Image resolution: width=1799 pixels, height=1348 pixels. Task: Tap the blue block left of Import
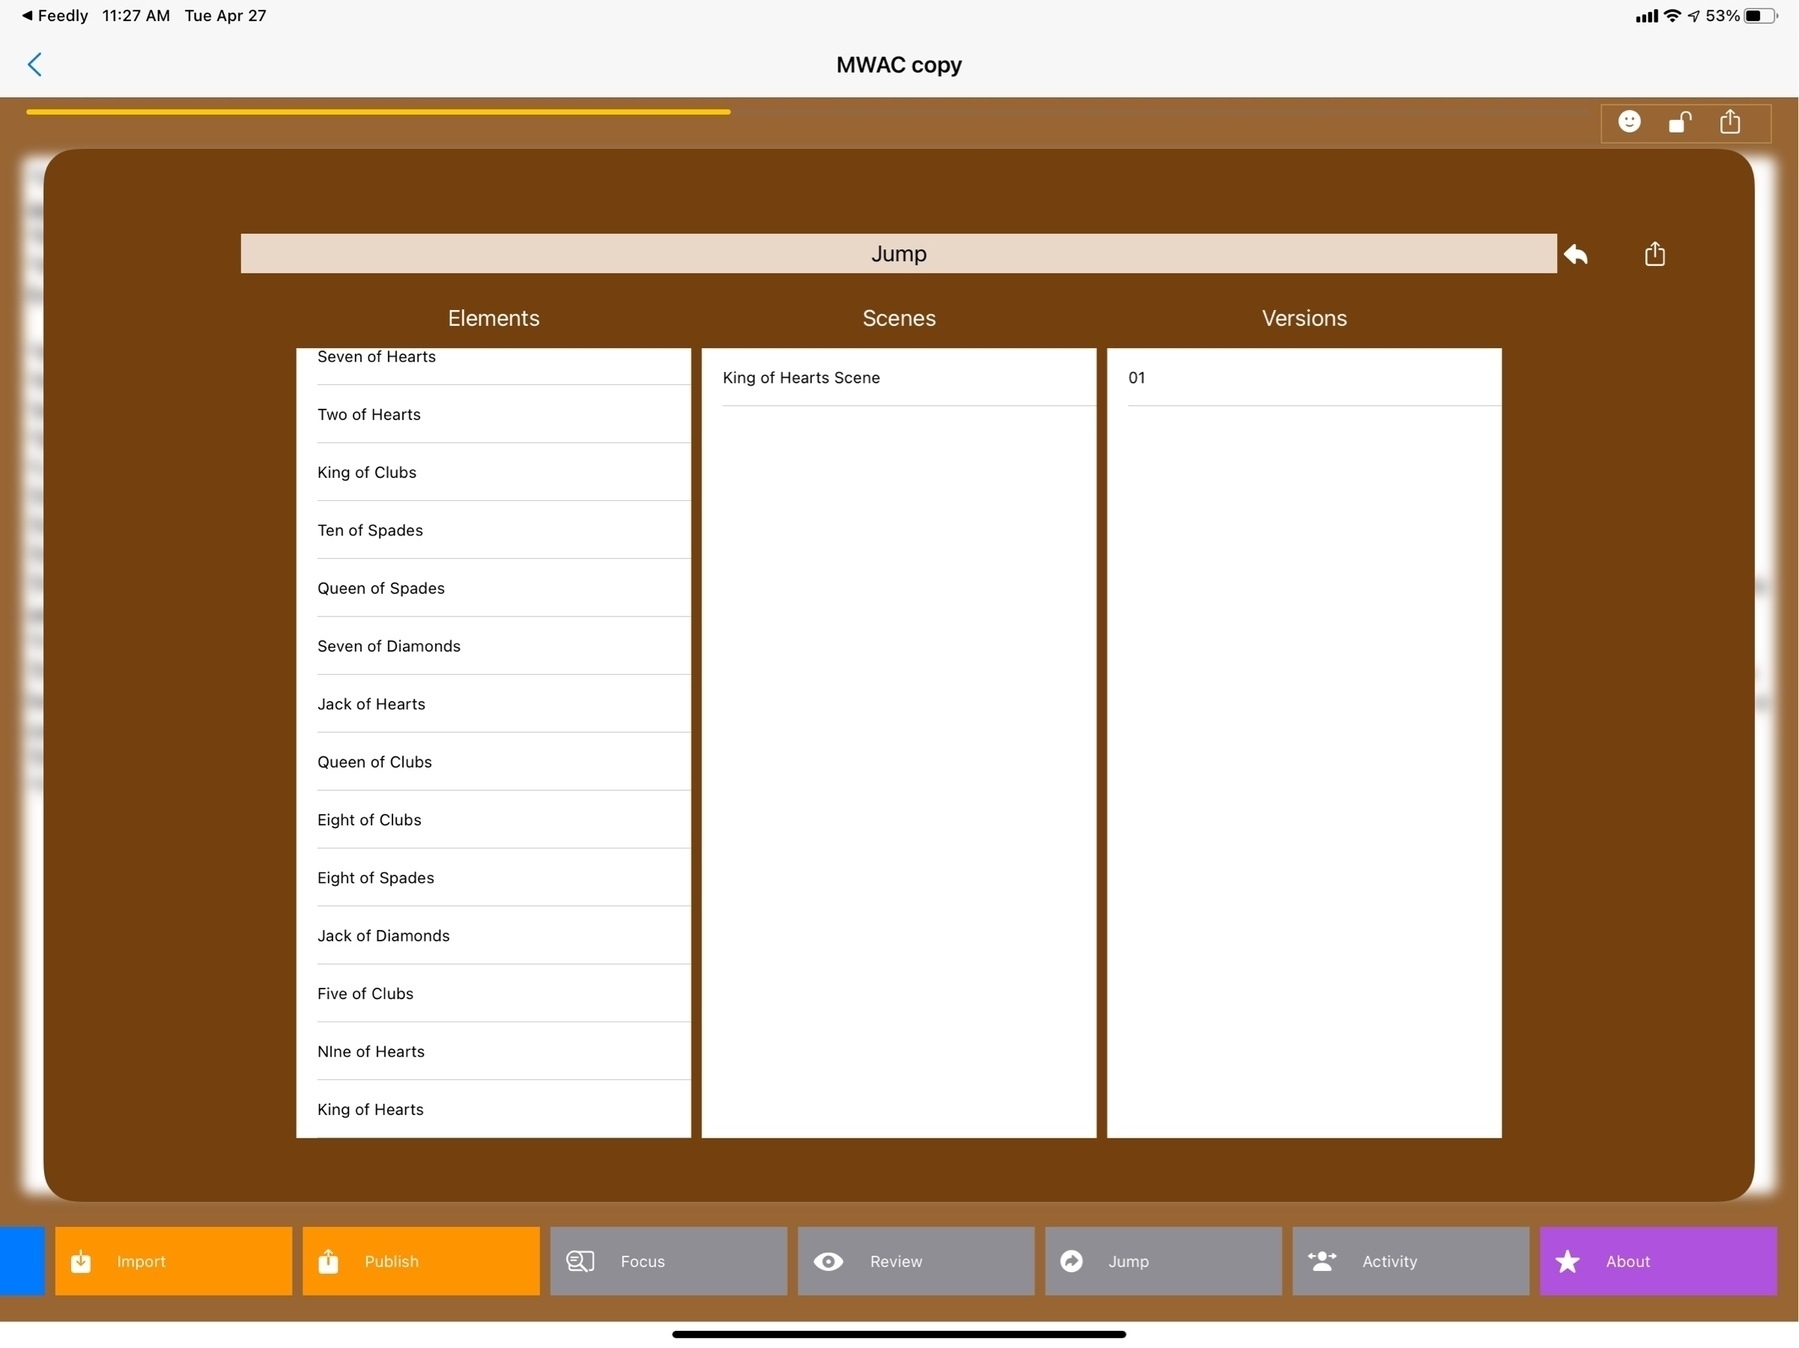22,1261
